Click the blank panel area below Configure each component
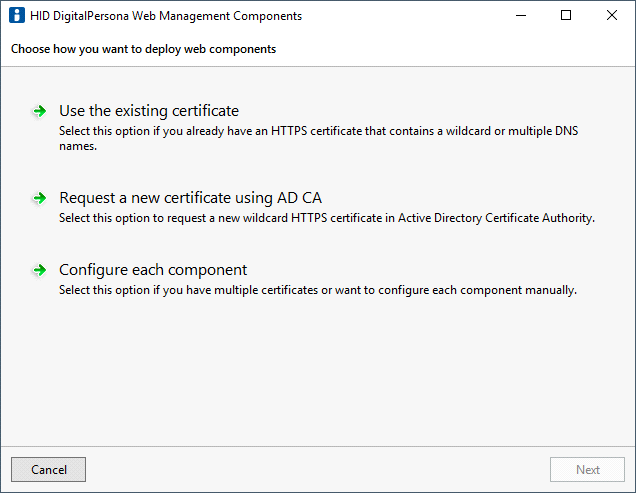Screen dimensions: 636x493 click(x=318, y=370)
